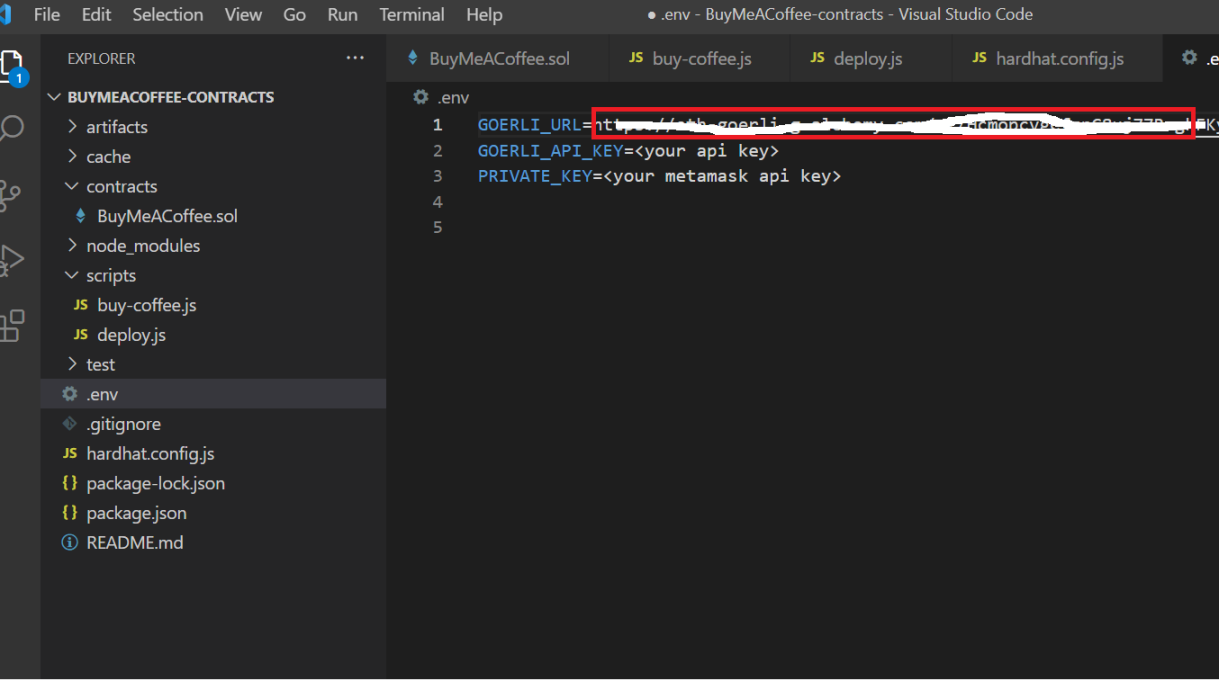Switch to the BuyMeACoffee.sol tab

[498, 59]
